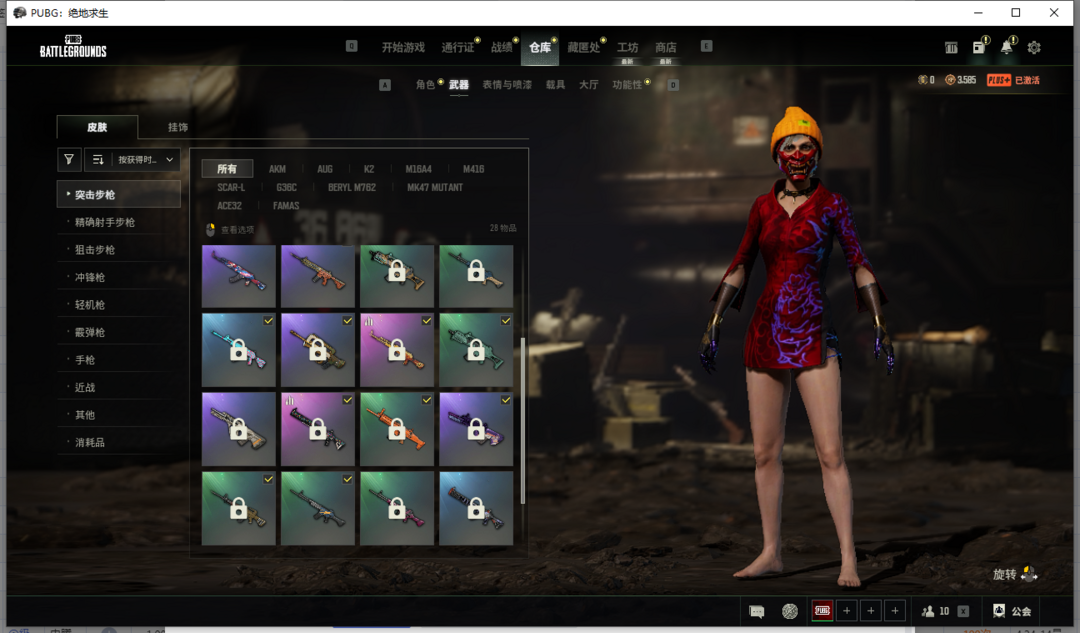Image resolution: width=1080 pixels, height=633 pixels.
Task: Filter skins by M416
Action: 473,169
